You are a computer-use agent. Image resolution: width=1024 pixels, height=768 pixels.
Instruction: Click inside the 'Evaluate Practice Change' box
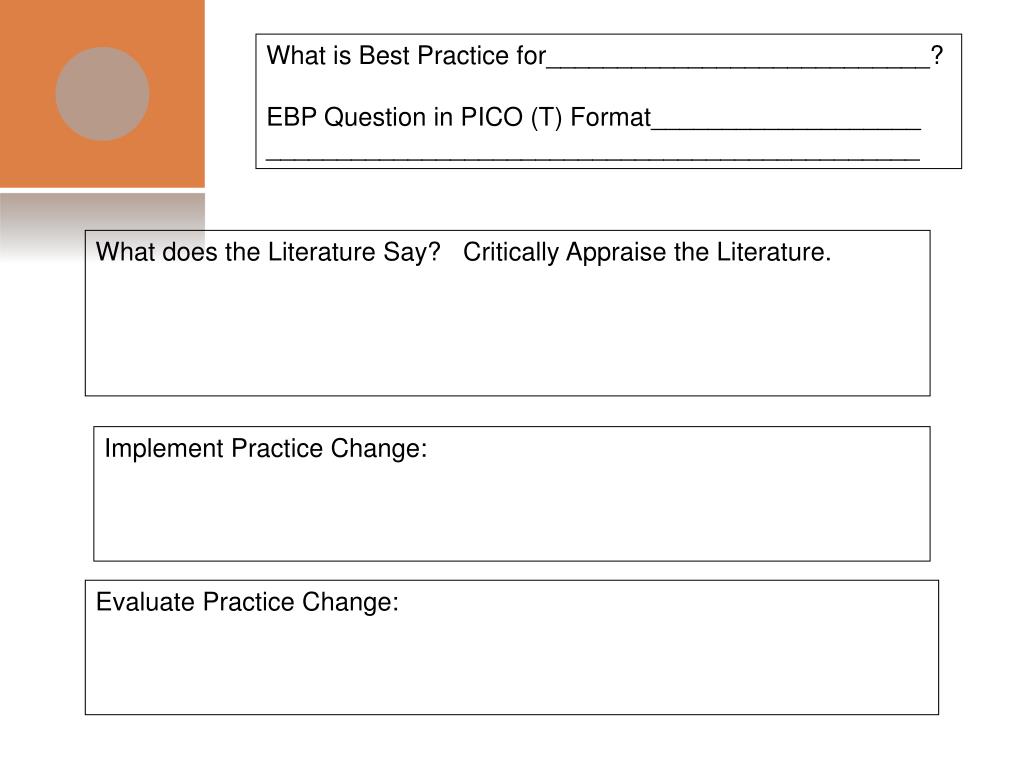(x=511, y=647)
